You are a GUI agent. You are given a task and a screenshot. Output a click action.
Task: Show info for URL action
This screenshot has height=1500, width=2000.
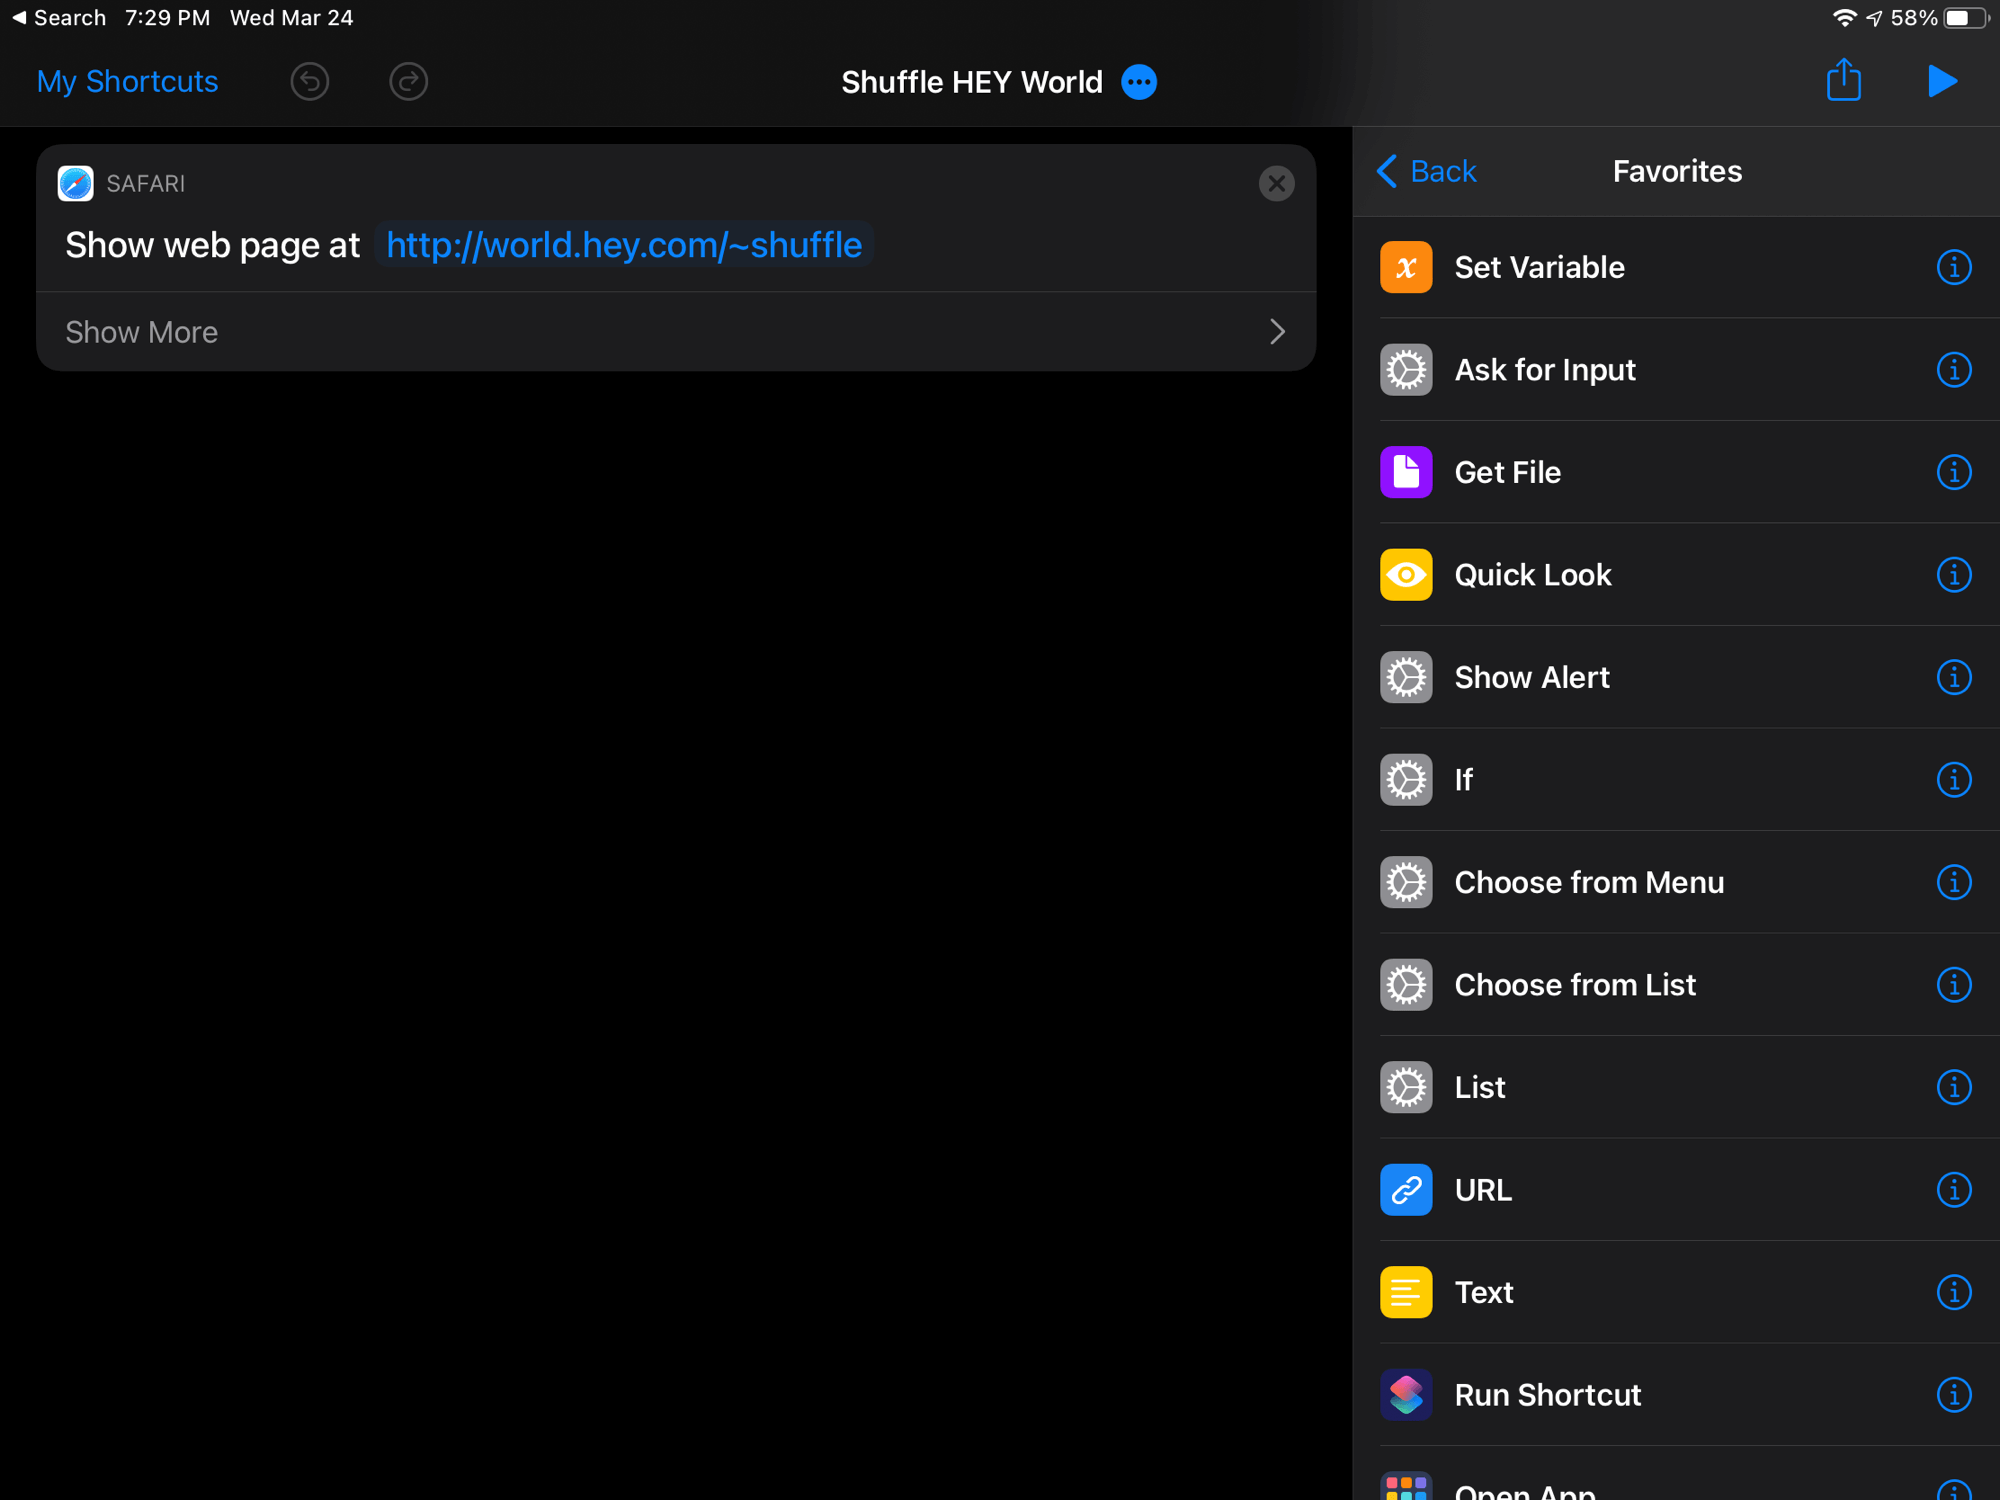coord(1953,1190)
